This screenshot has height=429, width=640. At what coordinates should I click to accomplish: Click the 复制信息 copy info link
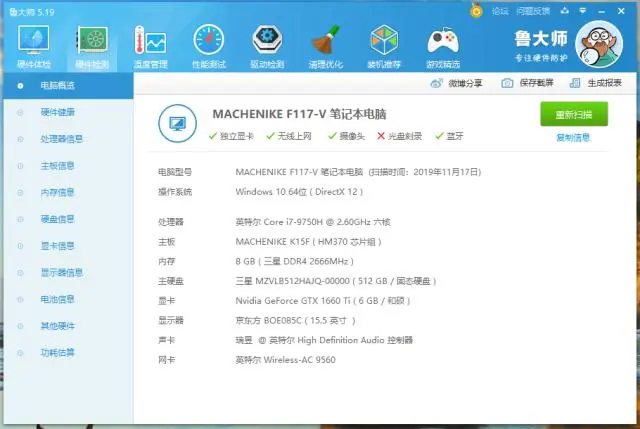click(573, 138)
